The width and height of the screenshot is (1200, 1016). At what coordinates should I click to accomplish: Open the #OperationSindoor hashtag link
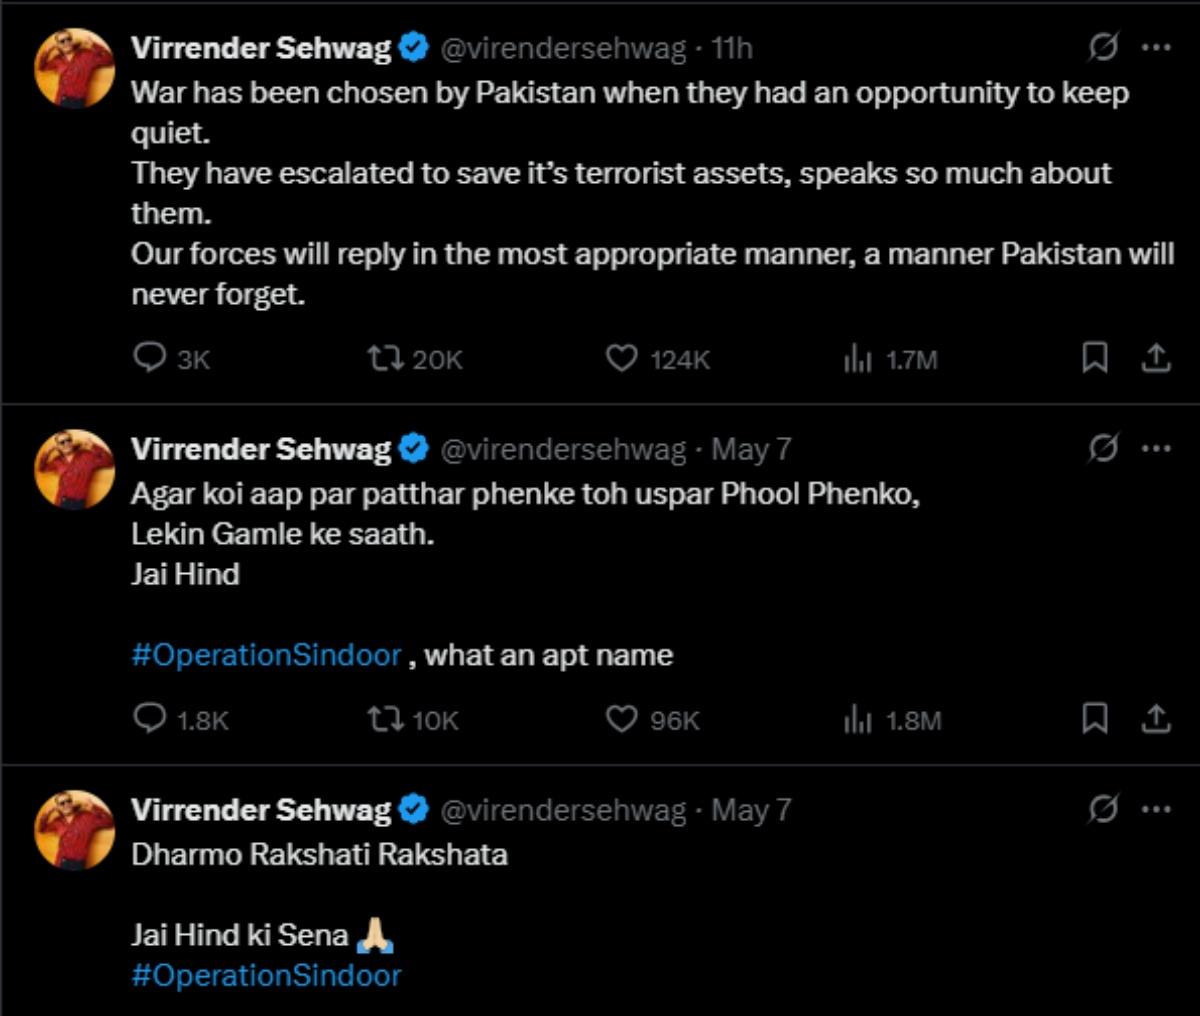pyautogui.click(x=265, y=654)
